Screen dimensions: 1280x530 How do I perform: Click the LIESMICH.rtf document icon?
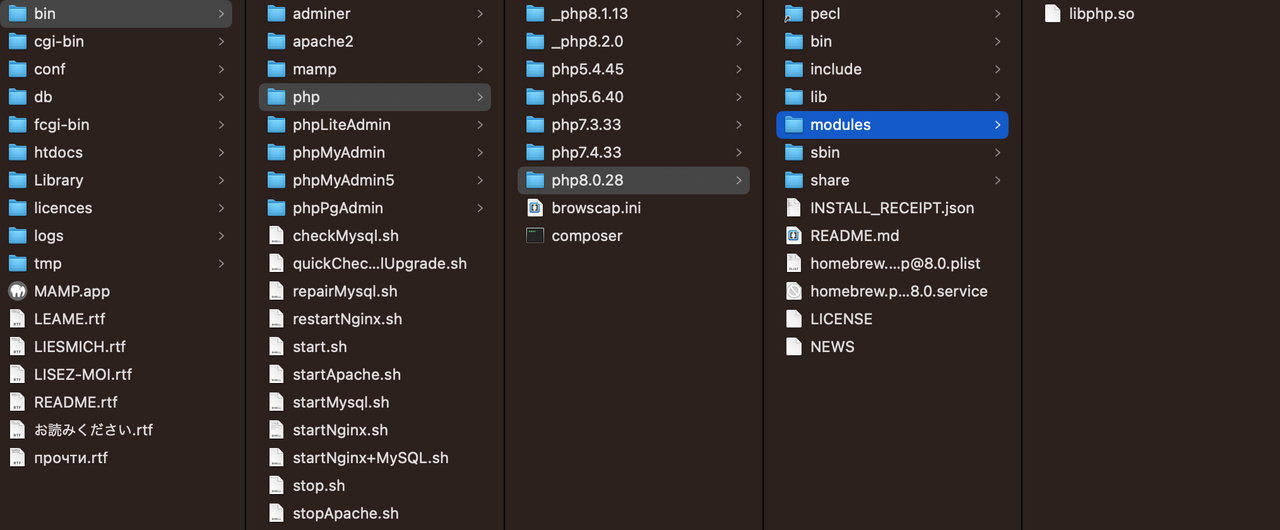pyautogui.click(x=17, y=347)
